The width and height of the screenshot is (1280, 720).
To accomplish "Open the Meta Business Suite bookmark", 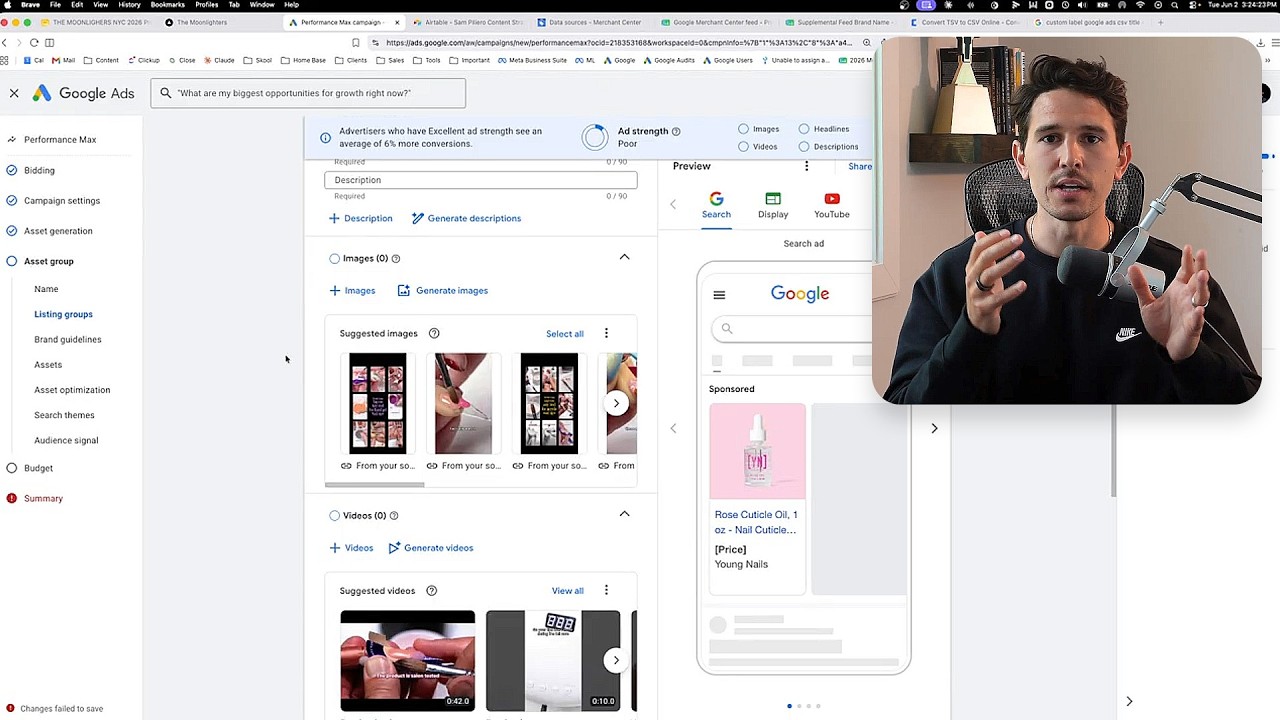I will (x=532, y=60).
